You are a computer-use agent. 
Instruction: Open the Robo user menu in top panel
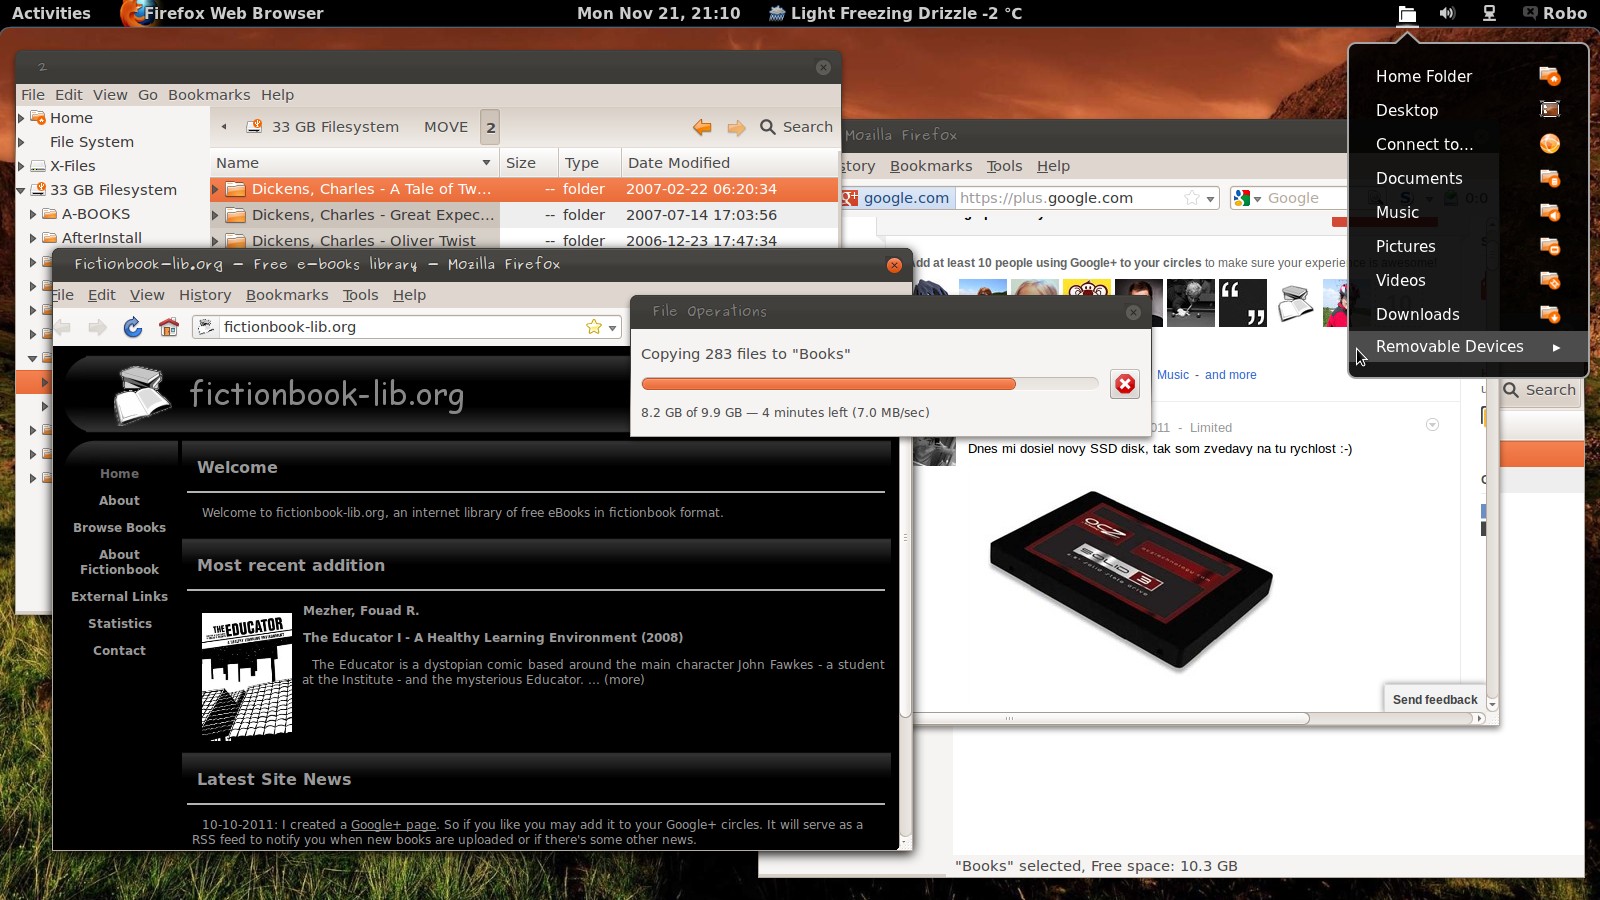pos(1555,13)
